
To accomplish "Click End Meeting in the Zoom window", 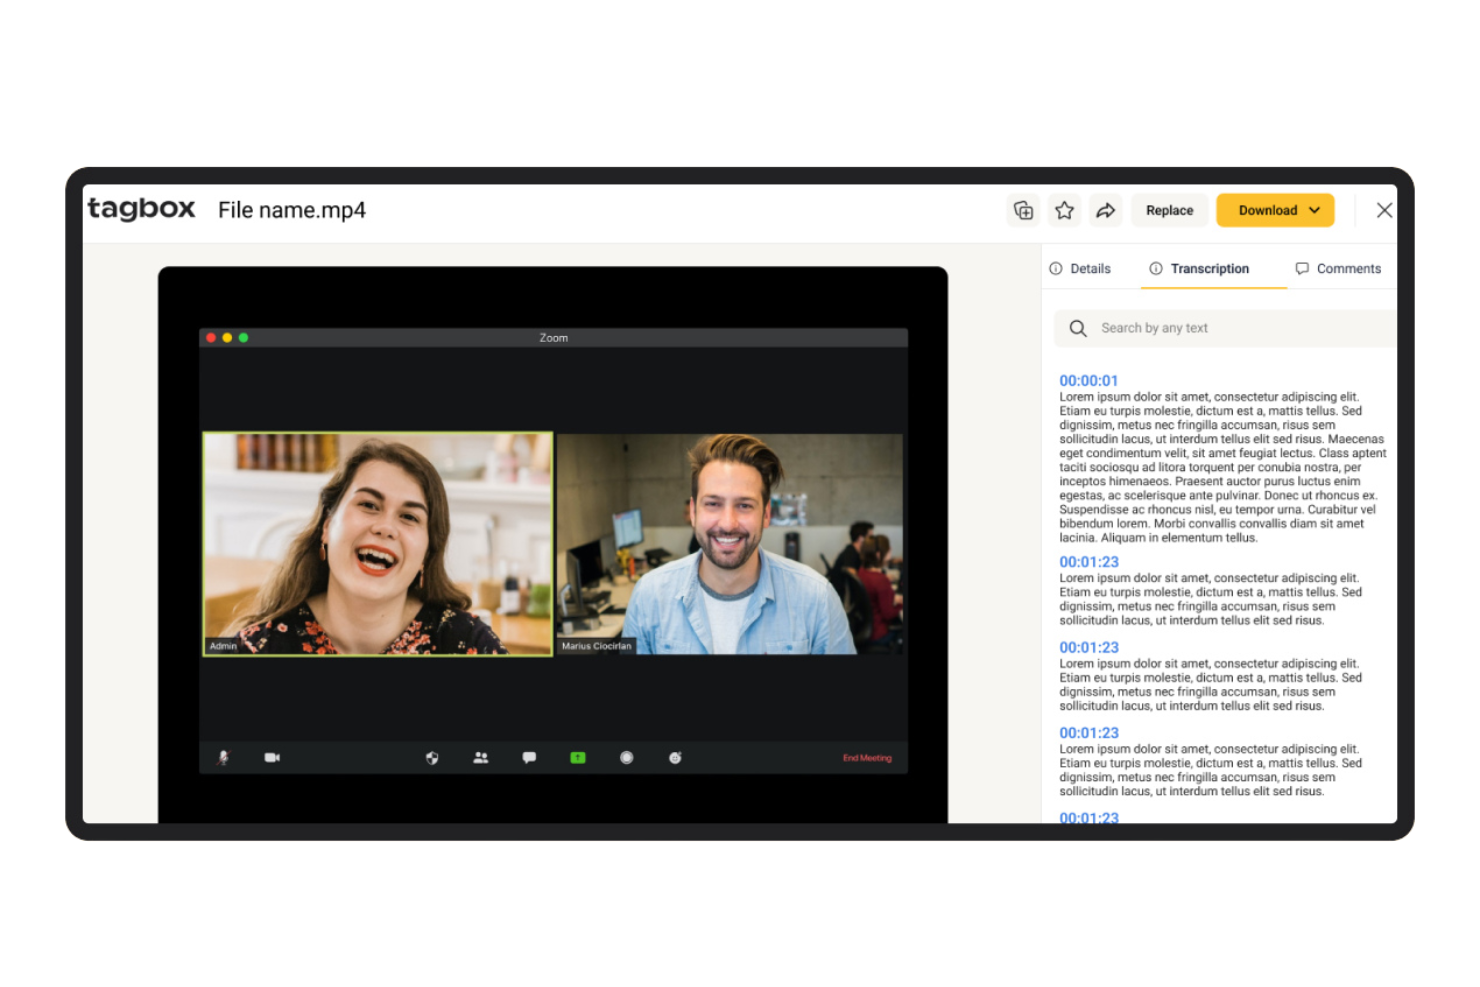I will 867,758.
